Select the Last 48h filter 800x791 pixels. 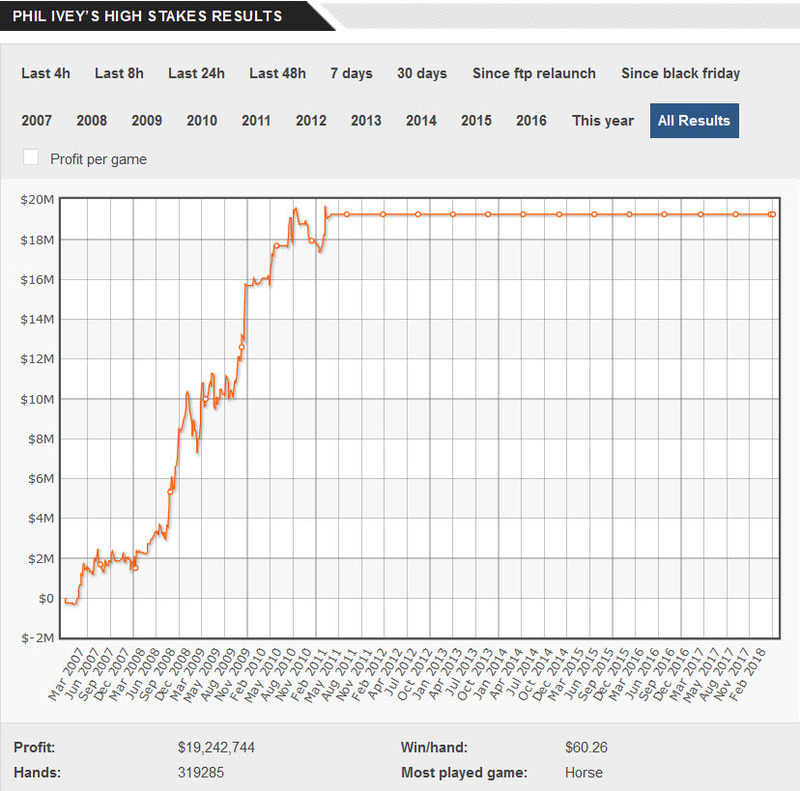278,73
